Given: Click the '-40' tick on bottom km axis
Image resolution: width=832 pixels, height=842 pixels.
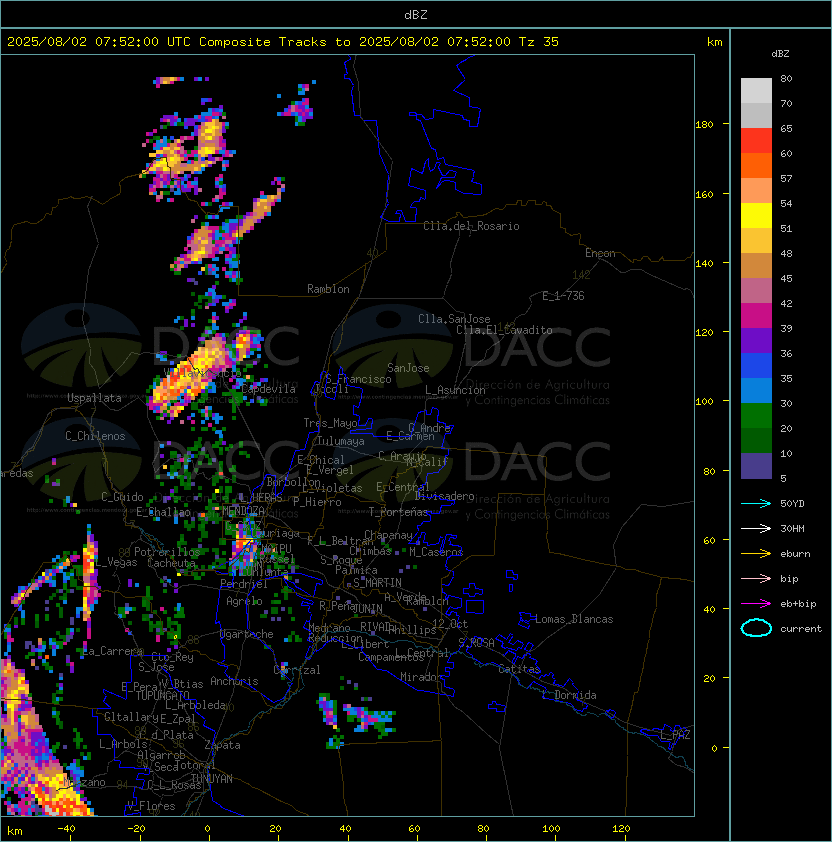Looking at the screenshot, I should click(67, 829).
